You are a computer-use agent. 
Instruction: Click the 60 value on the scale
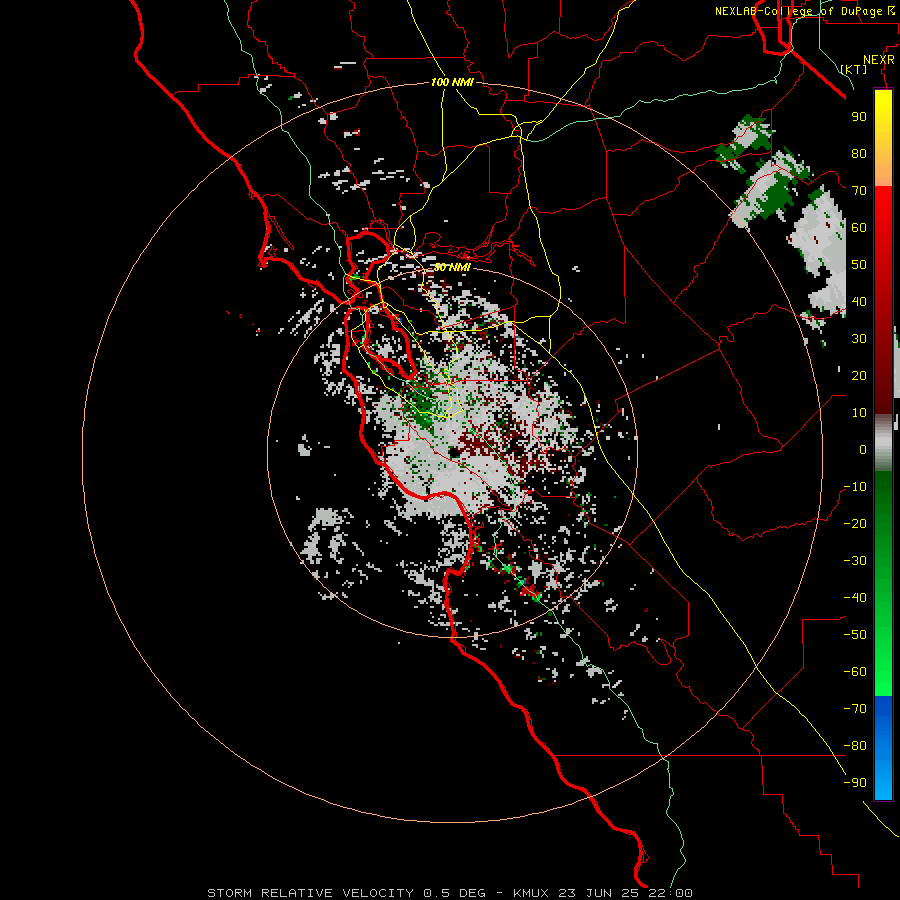(859, 227)
